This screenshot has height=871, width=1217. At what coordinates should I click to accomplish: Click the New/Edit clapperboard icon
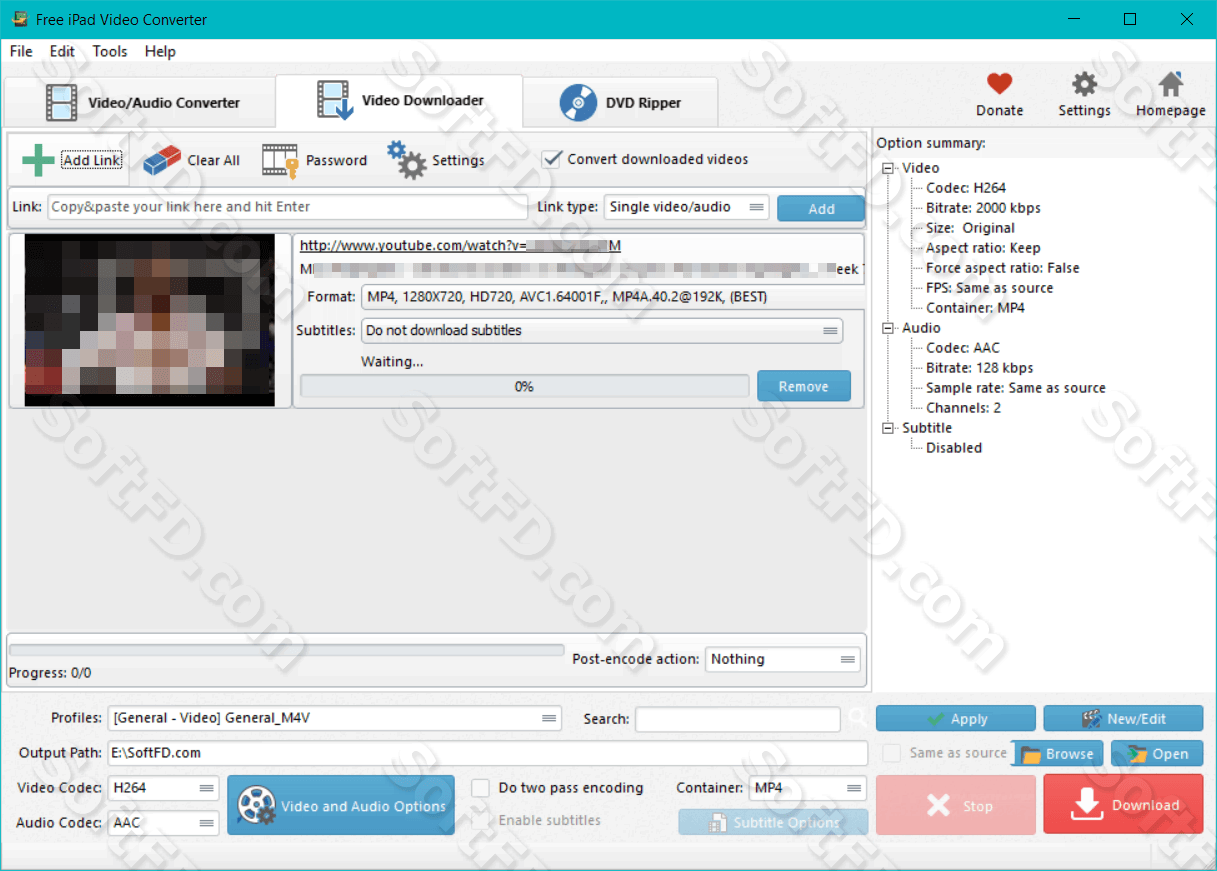pyautogui.click(x=1091, y=719)
